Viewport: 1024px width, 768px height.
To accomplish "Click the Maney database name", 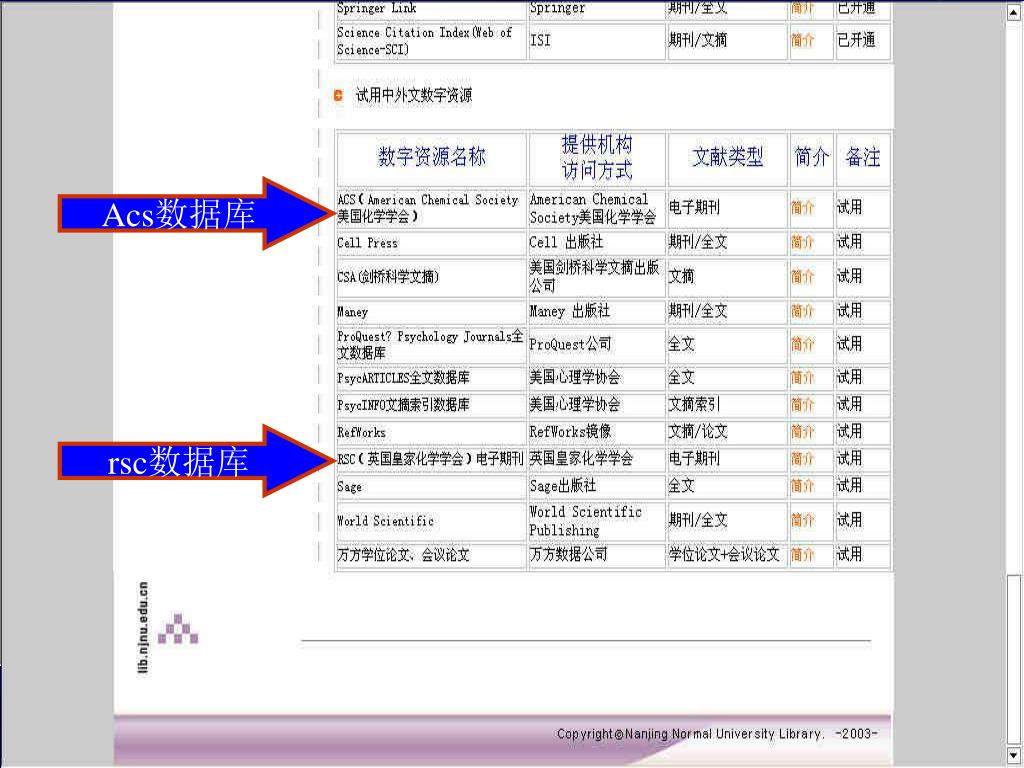I will (353, 312).
